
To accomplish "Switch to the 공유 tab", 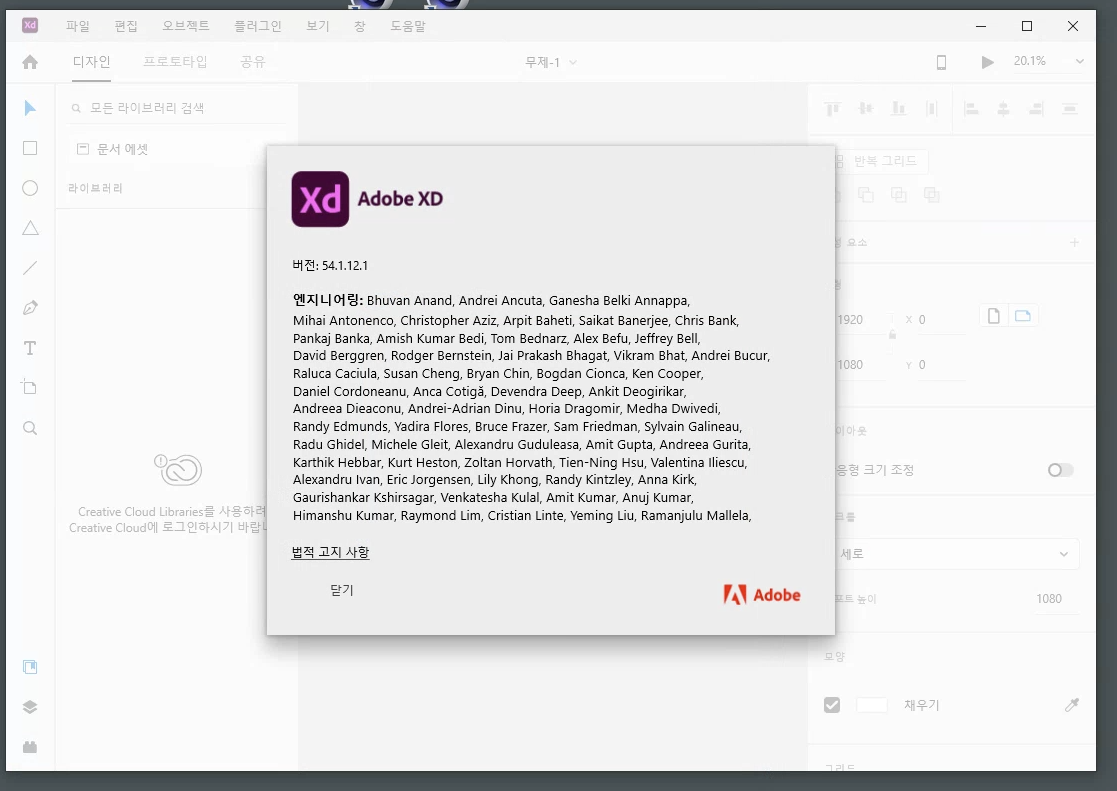I will [253, 62].
